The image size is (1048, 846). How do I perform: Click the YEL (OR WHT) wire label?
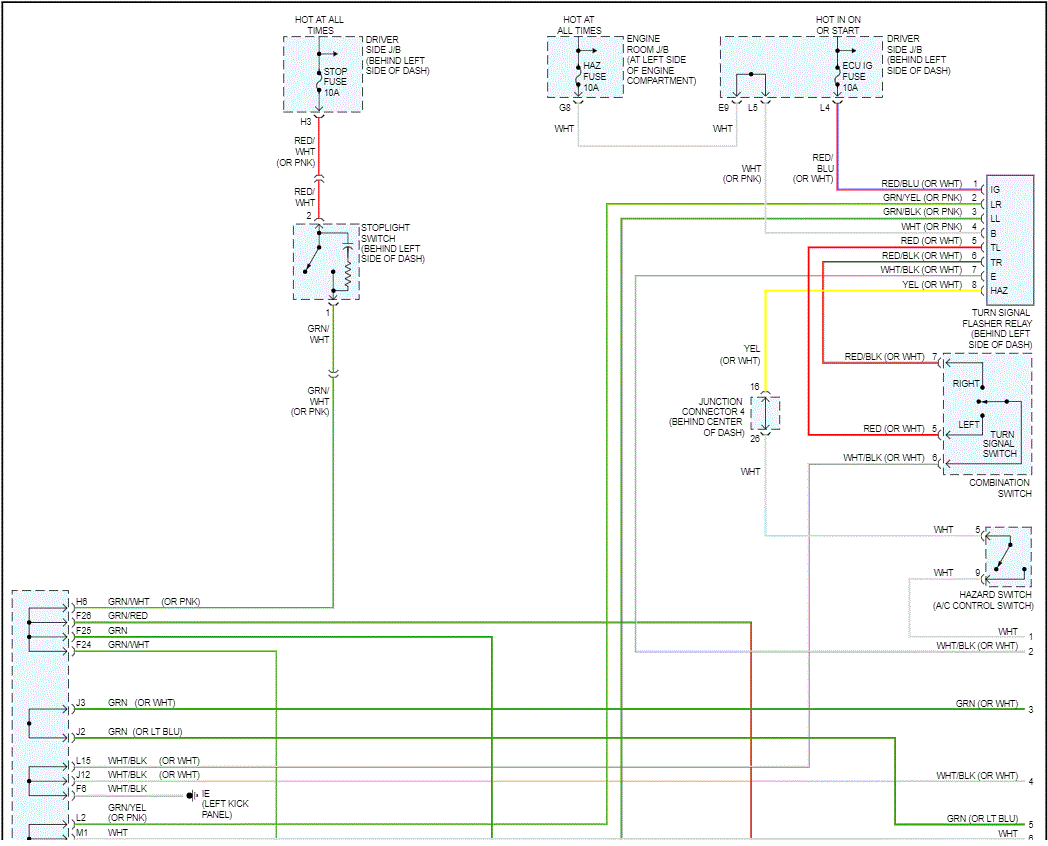(740, 355)
